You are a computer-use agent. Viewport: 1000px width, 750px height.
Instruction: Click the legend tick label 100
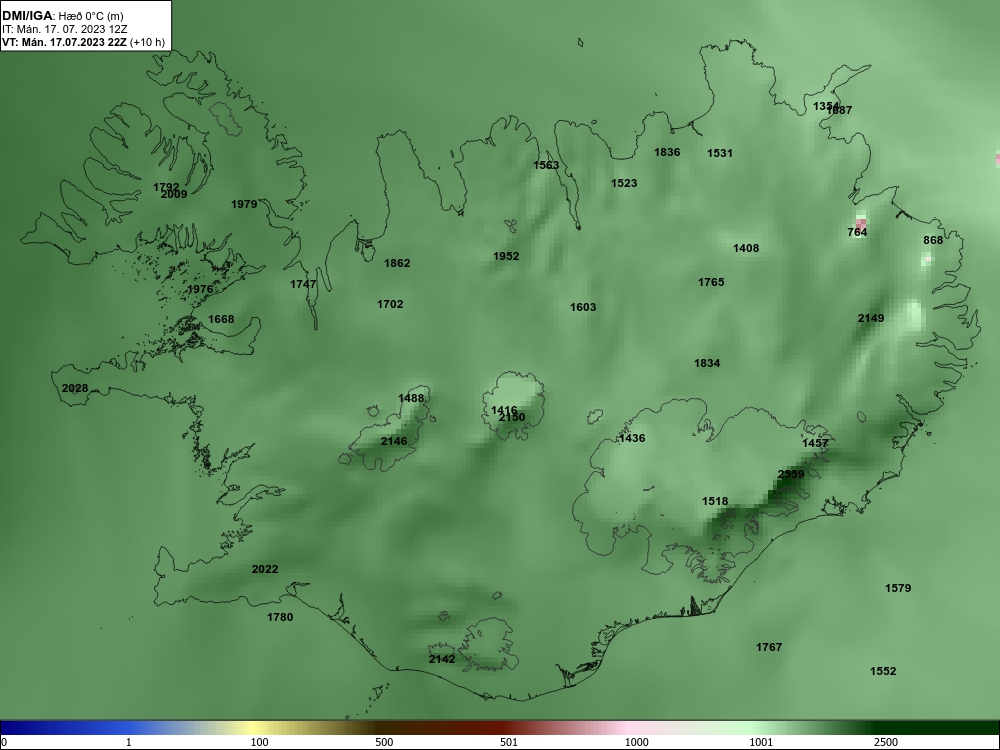pos(260,742)
